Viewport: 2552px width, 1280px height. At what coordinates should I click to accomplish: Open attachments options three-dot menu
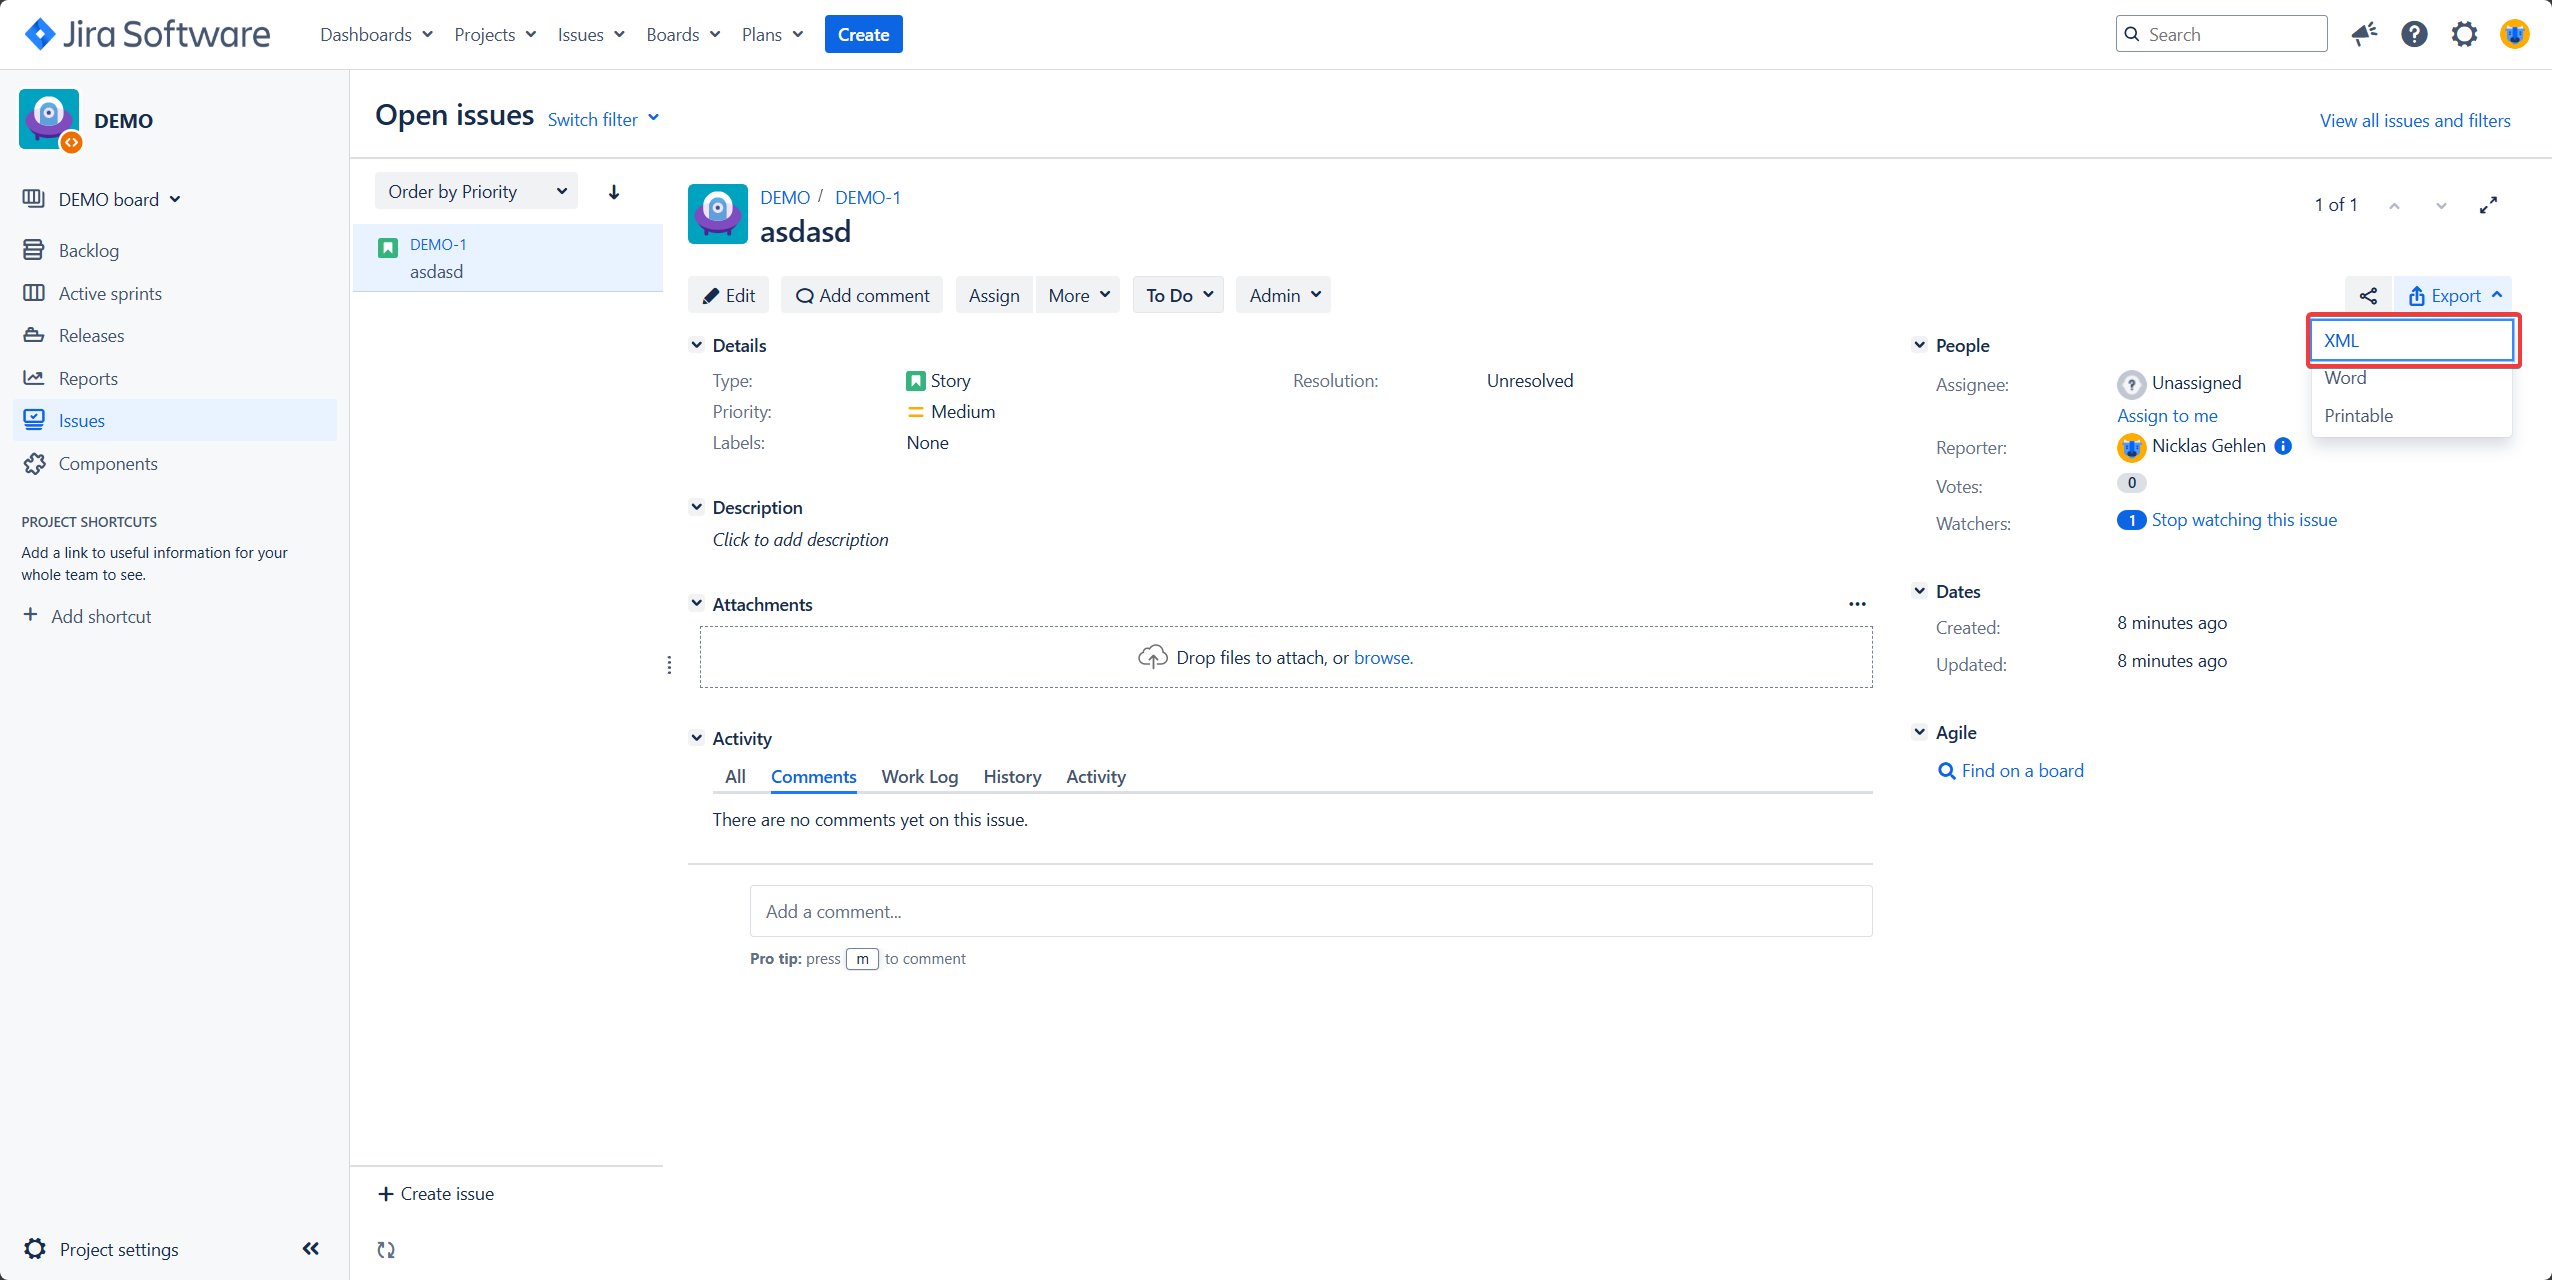click(x=1857, y=604)
